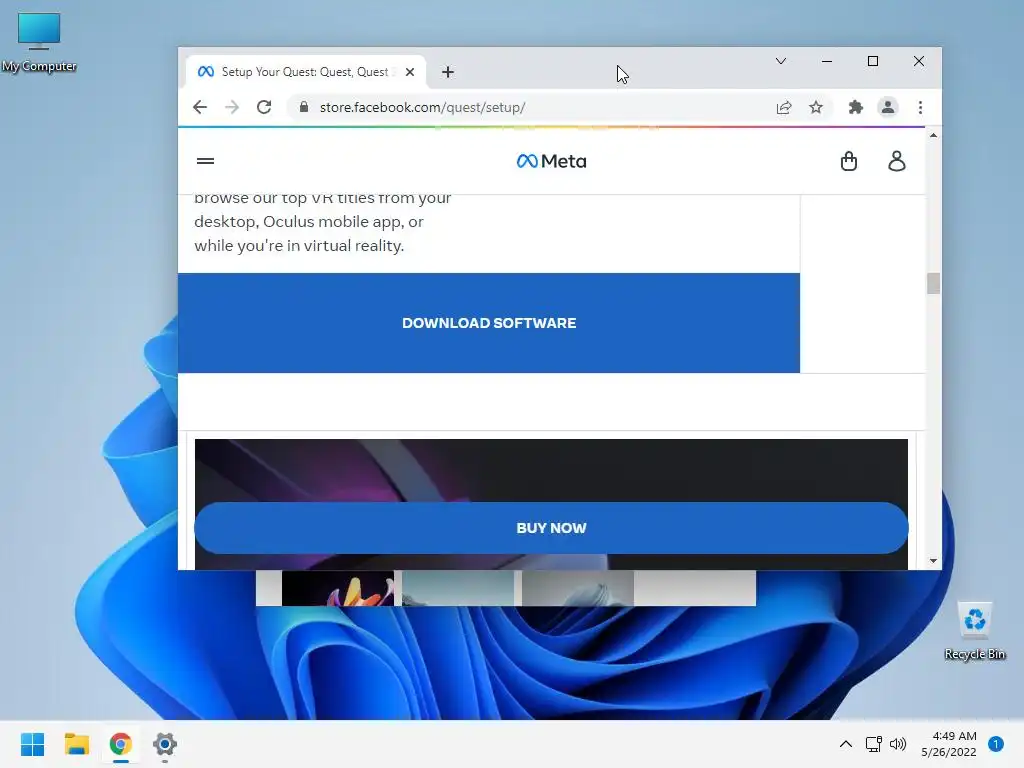Open Chrome's three-dot menu
1024x768 pixels.
tap(920, 107)
